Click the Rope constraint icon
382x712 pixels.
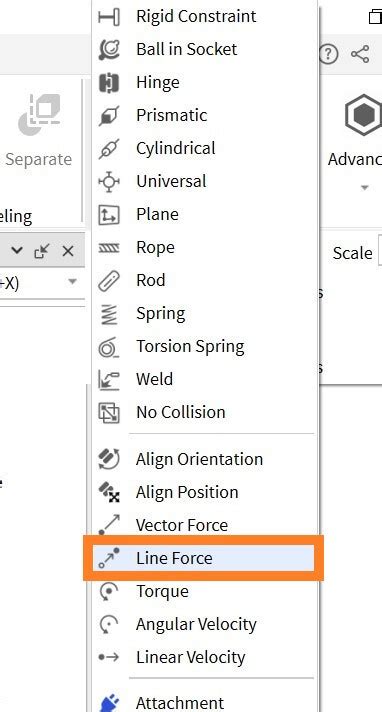[109, 248]
